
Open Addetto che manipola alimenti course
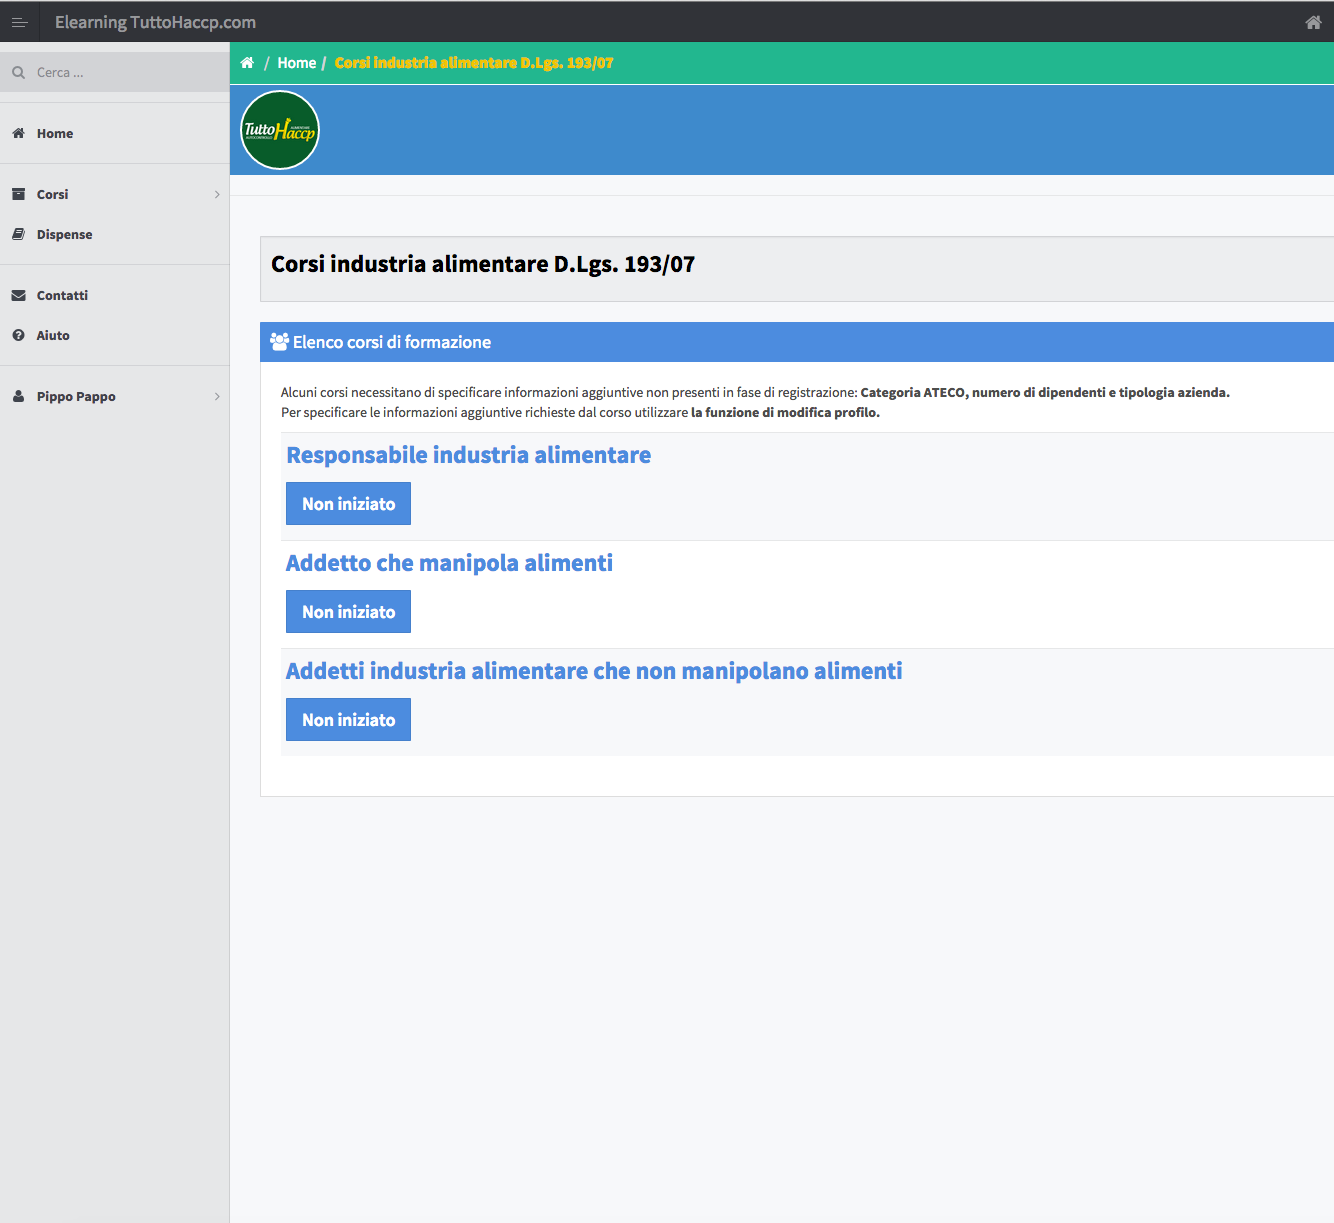click(449, 563)
